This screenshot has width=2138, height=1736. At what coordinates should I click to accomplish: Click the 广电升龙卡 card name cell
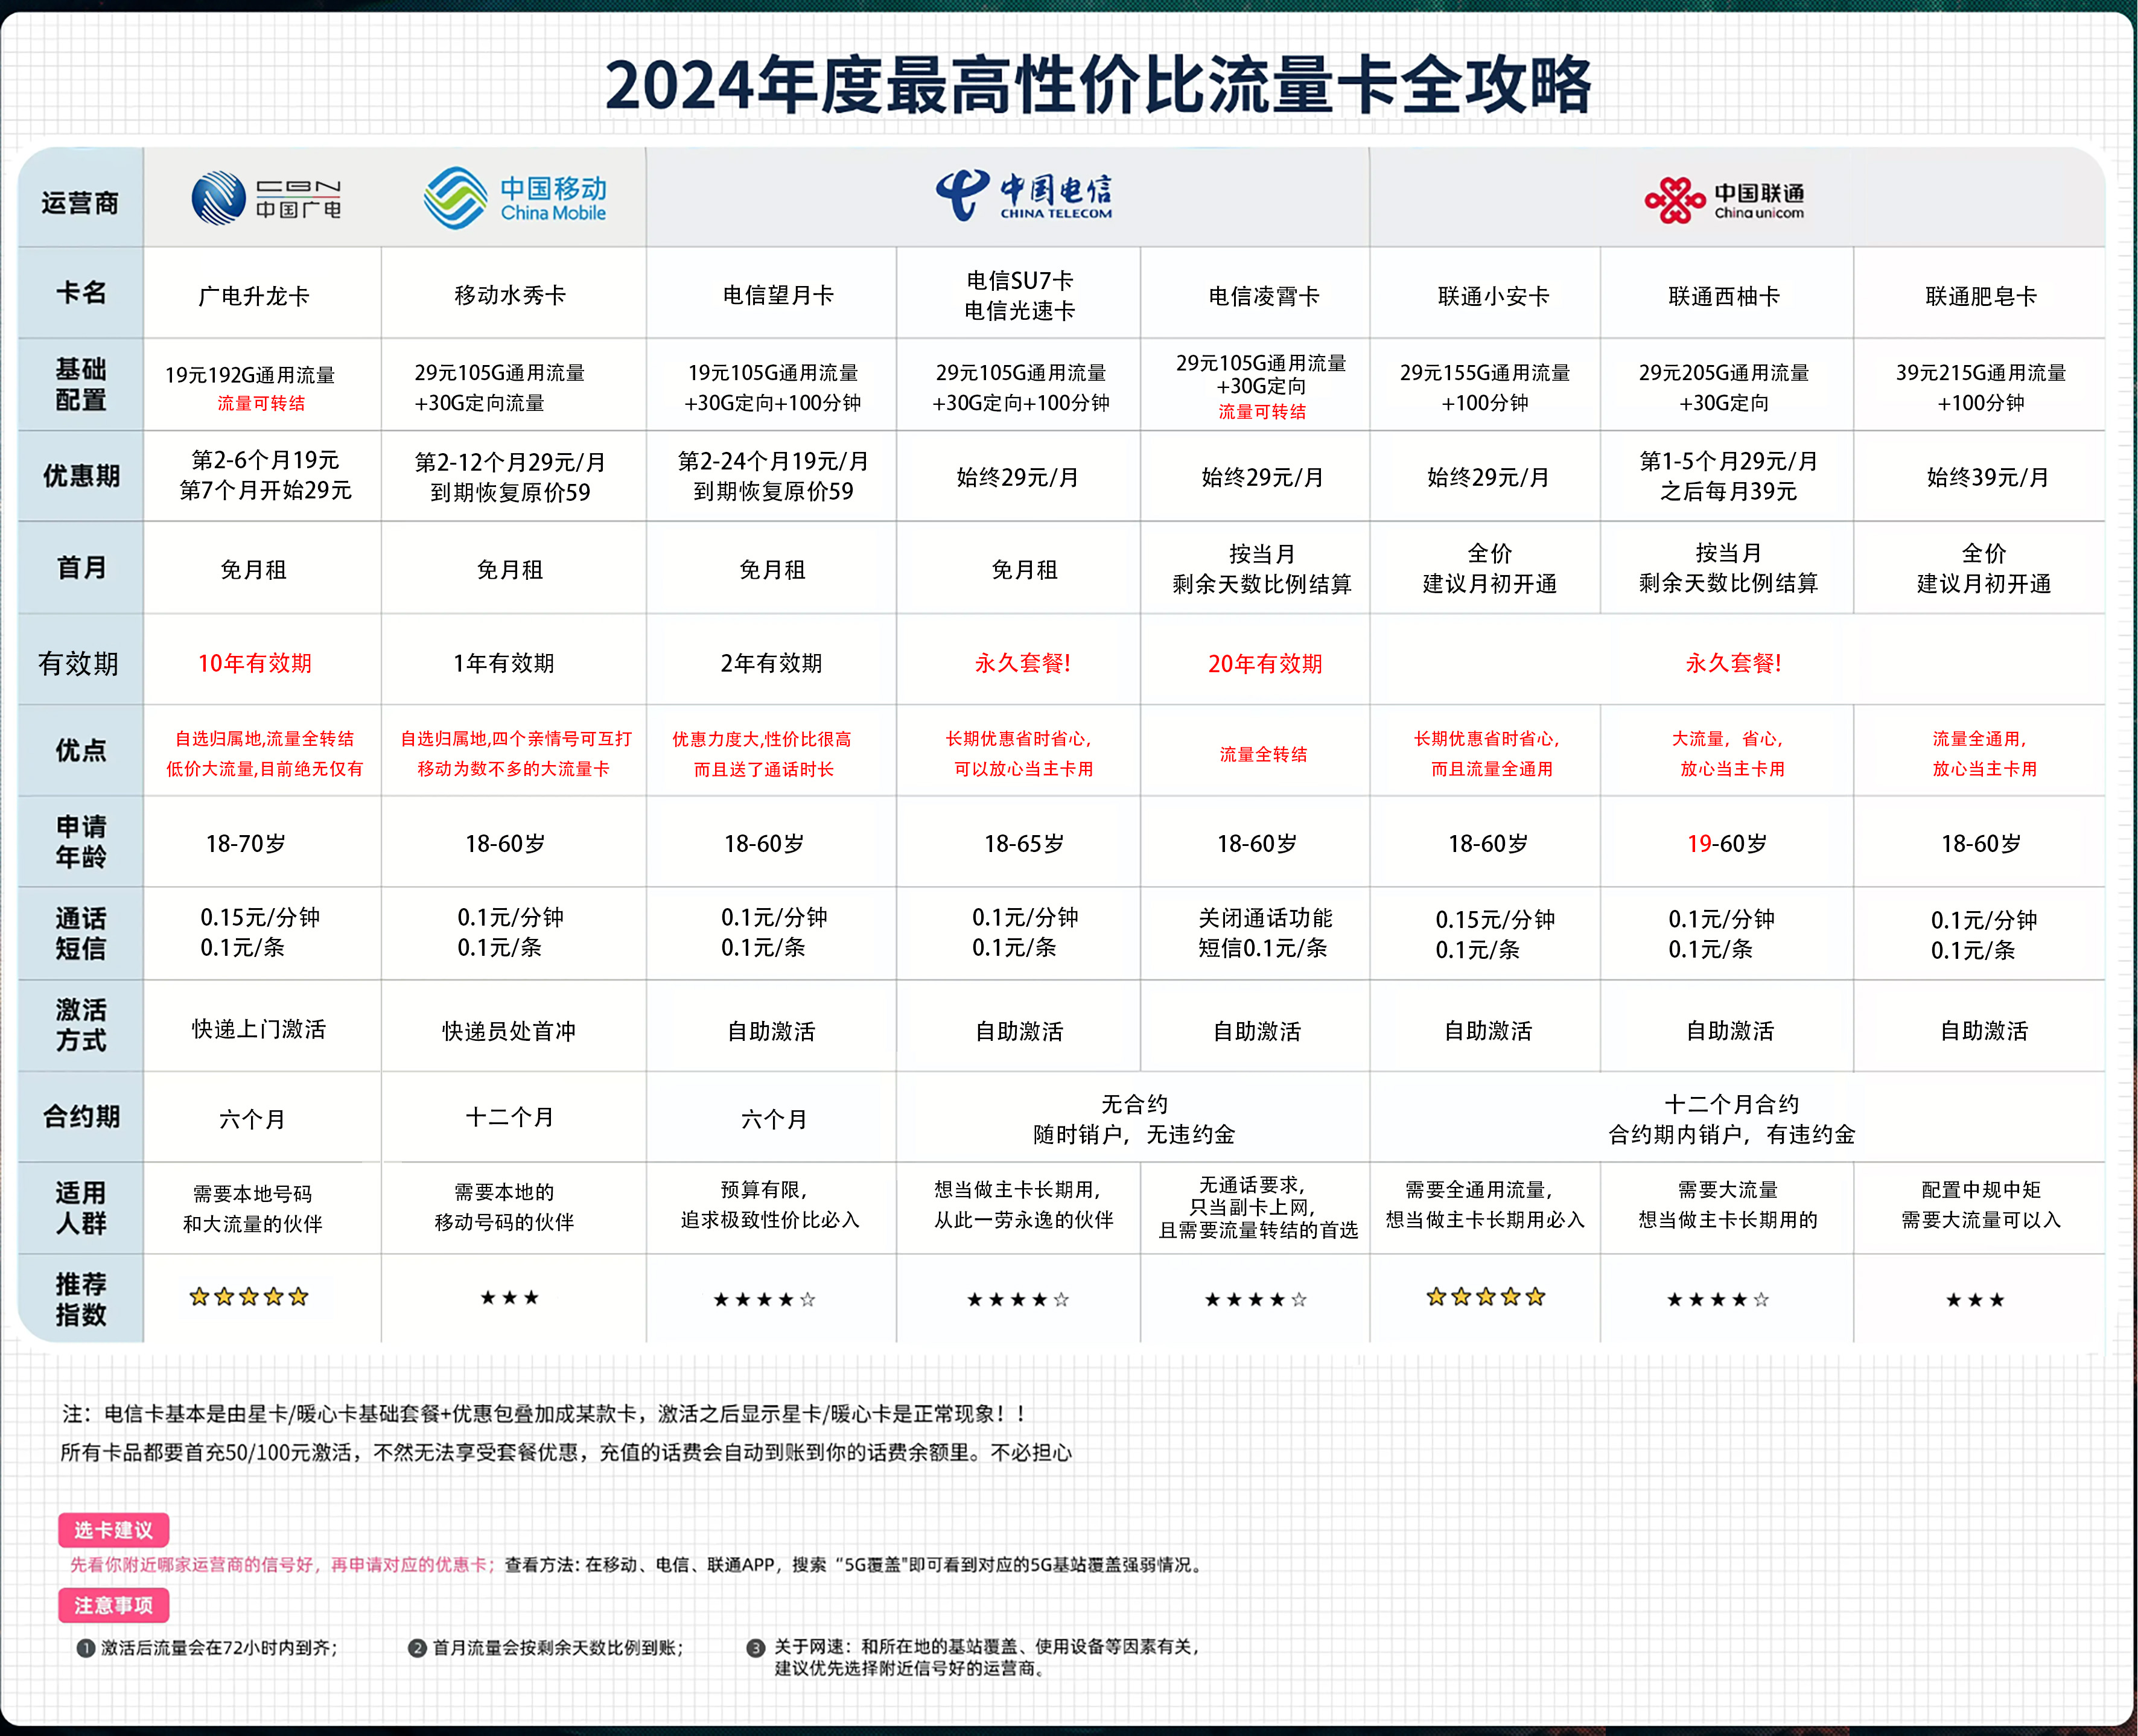coord(254,296)
